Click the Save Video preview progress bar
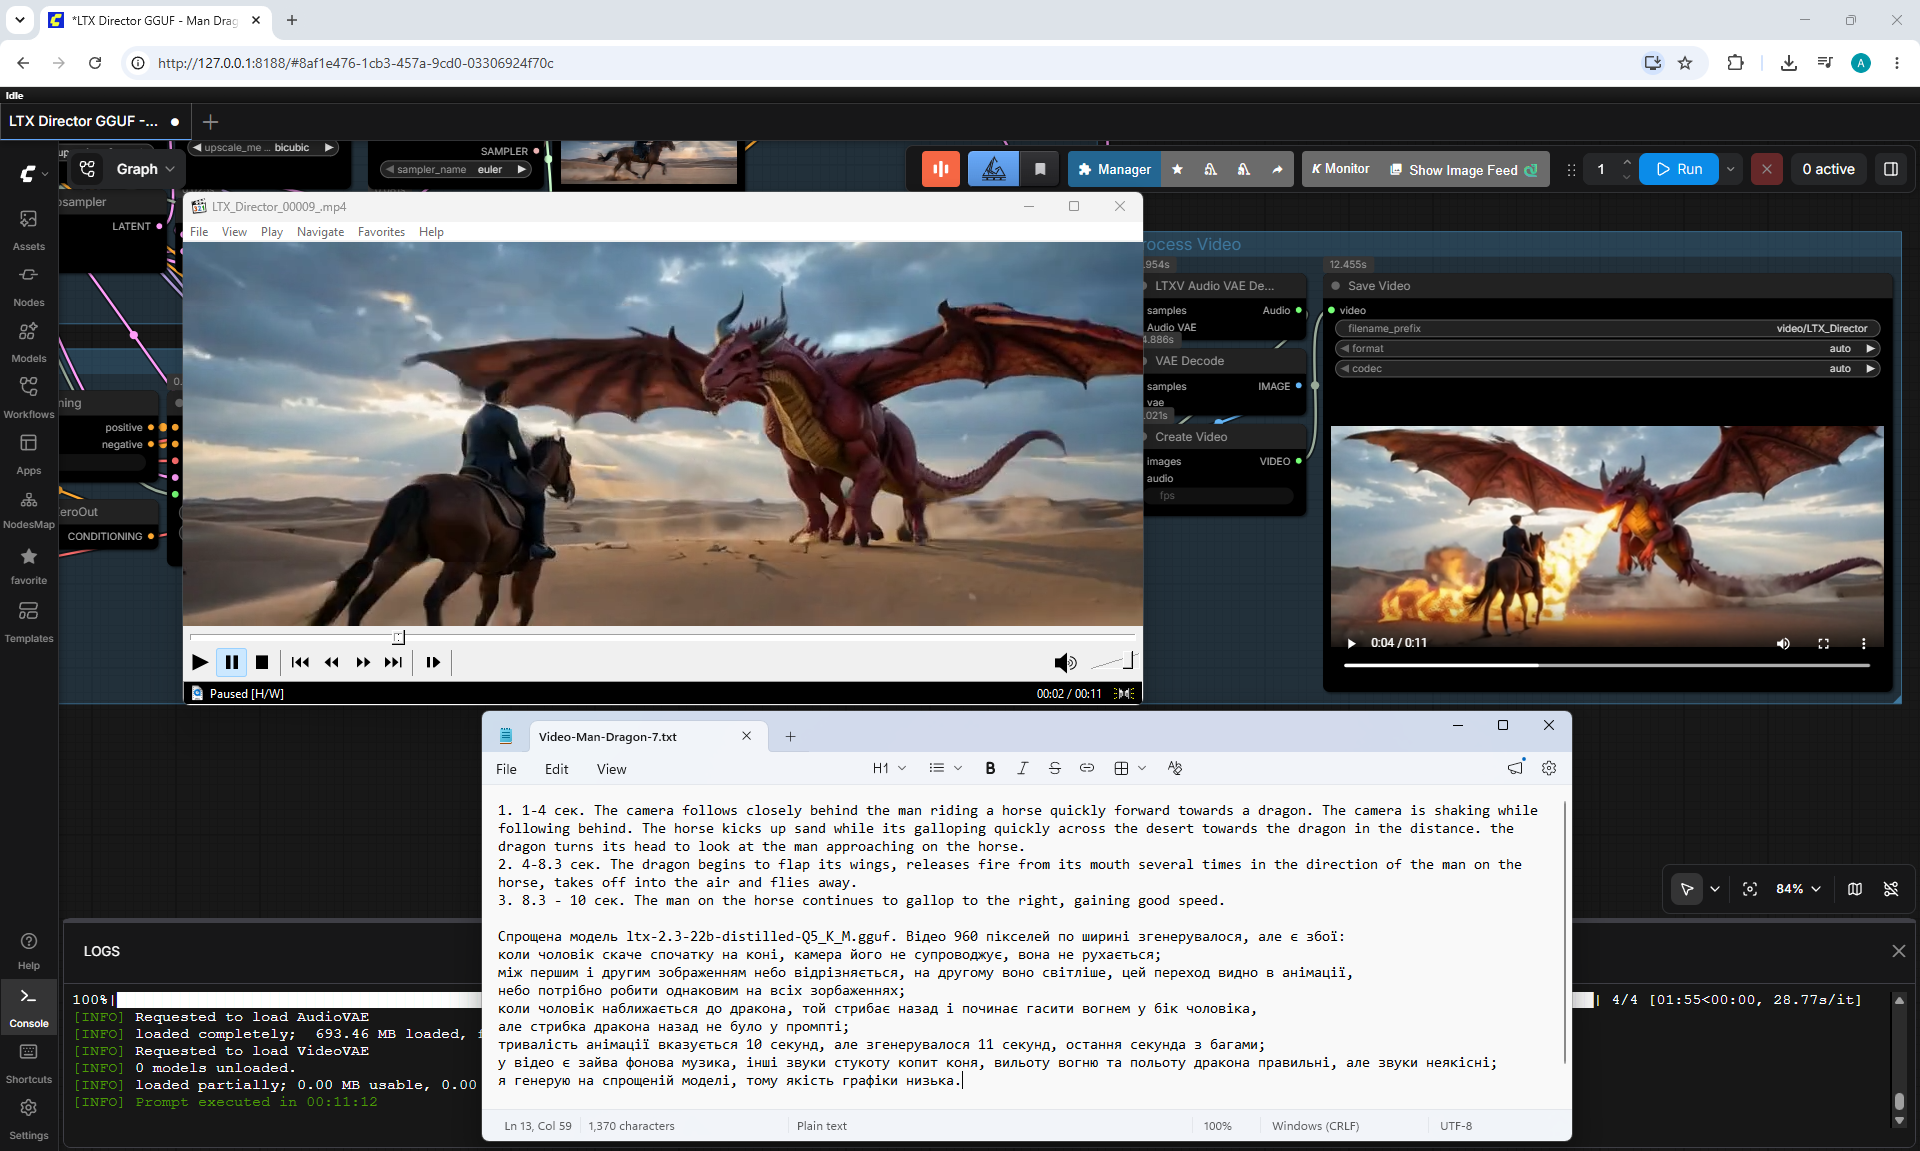Image resolution: width=1920 pixels, height=1151 pixels. coord(1607,665)
